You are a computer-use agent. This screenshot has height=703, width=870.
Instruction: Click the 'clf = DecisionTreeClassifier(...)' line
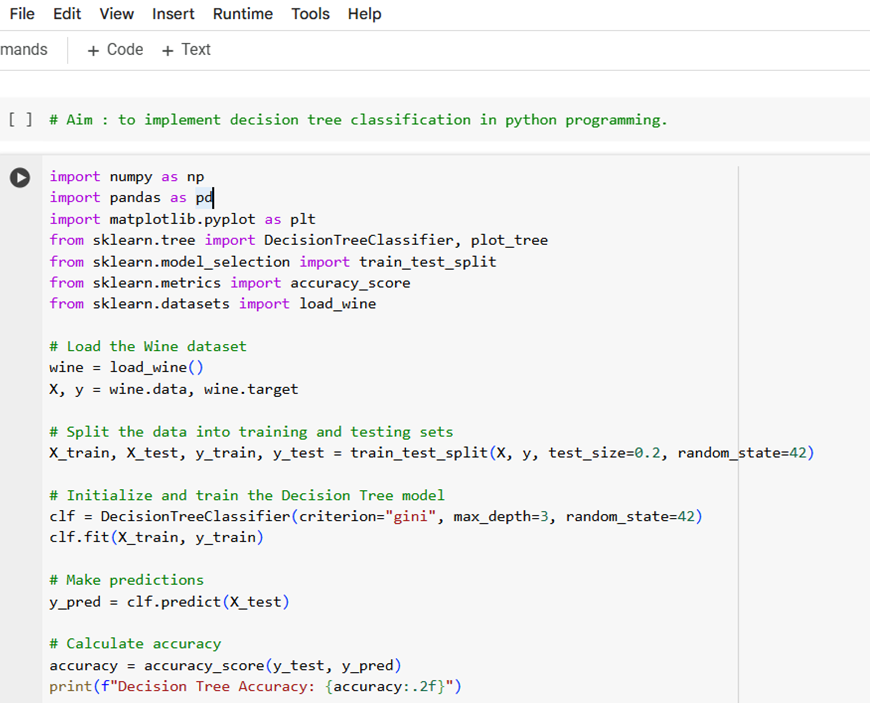click(376, 516)
